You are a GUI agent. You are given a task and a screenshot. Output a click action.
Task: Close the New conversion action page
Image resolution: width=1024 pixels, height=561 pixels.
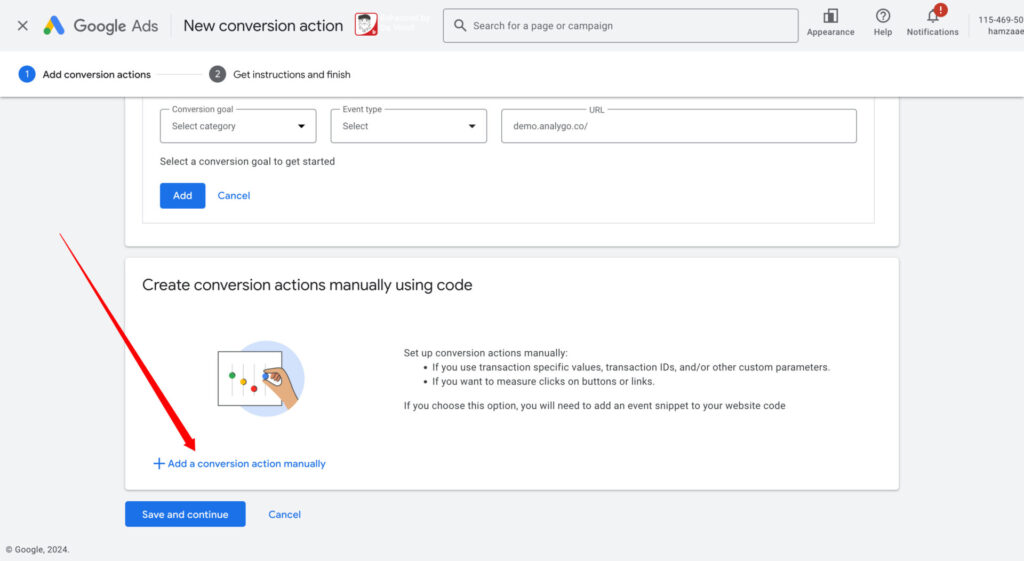coord(22,26)
